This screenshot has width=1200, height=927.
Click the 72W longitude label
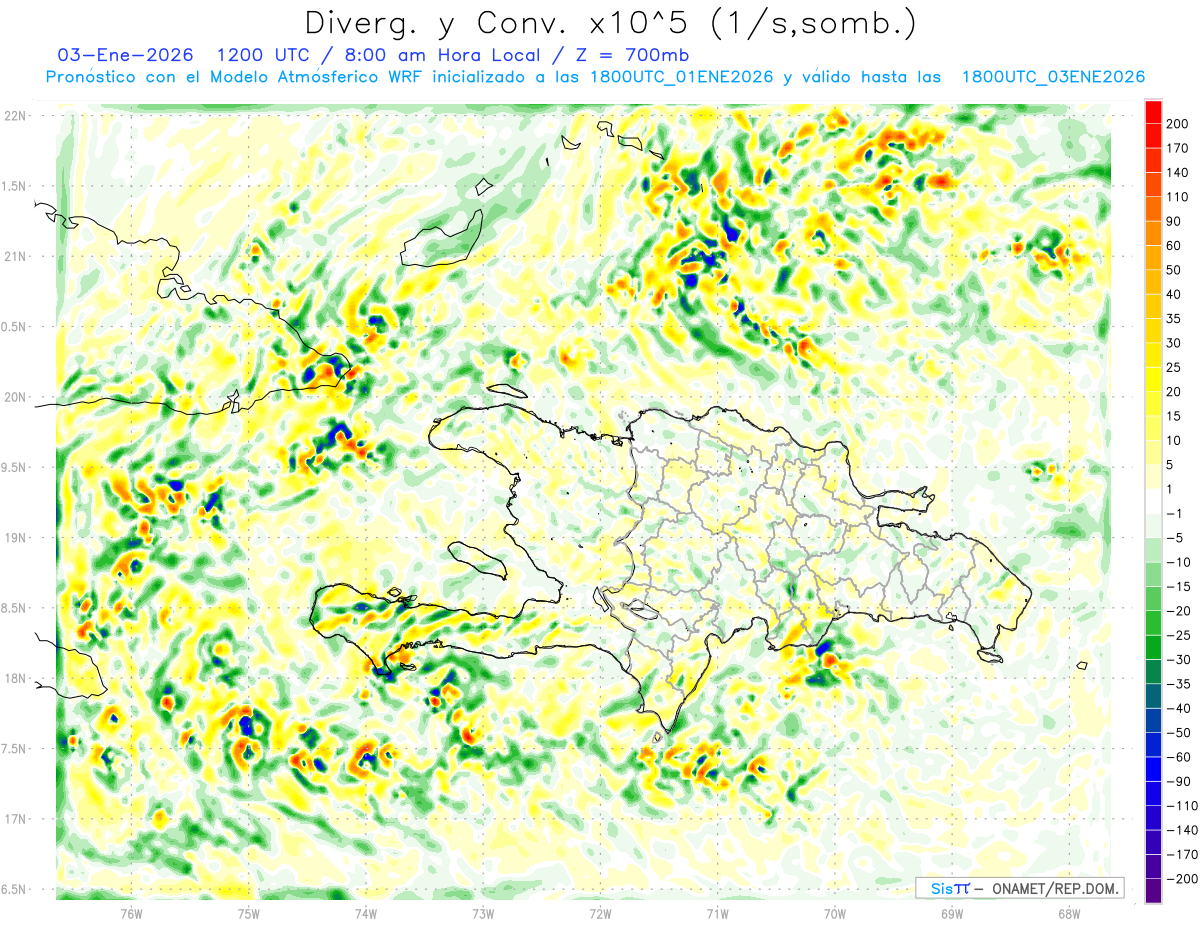[600, 914]
